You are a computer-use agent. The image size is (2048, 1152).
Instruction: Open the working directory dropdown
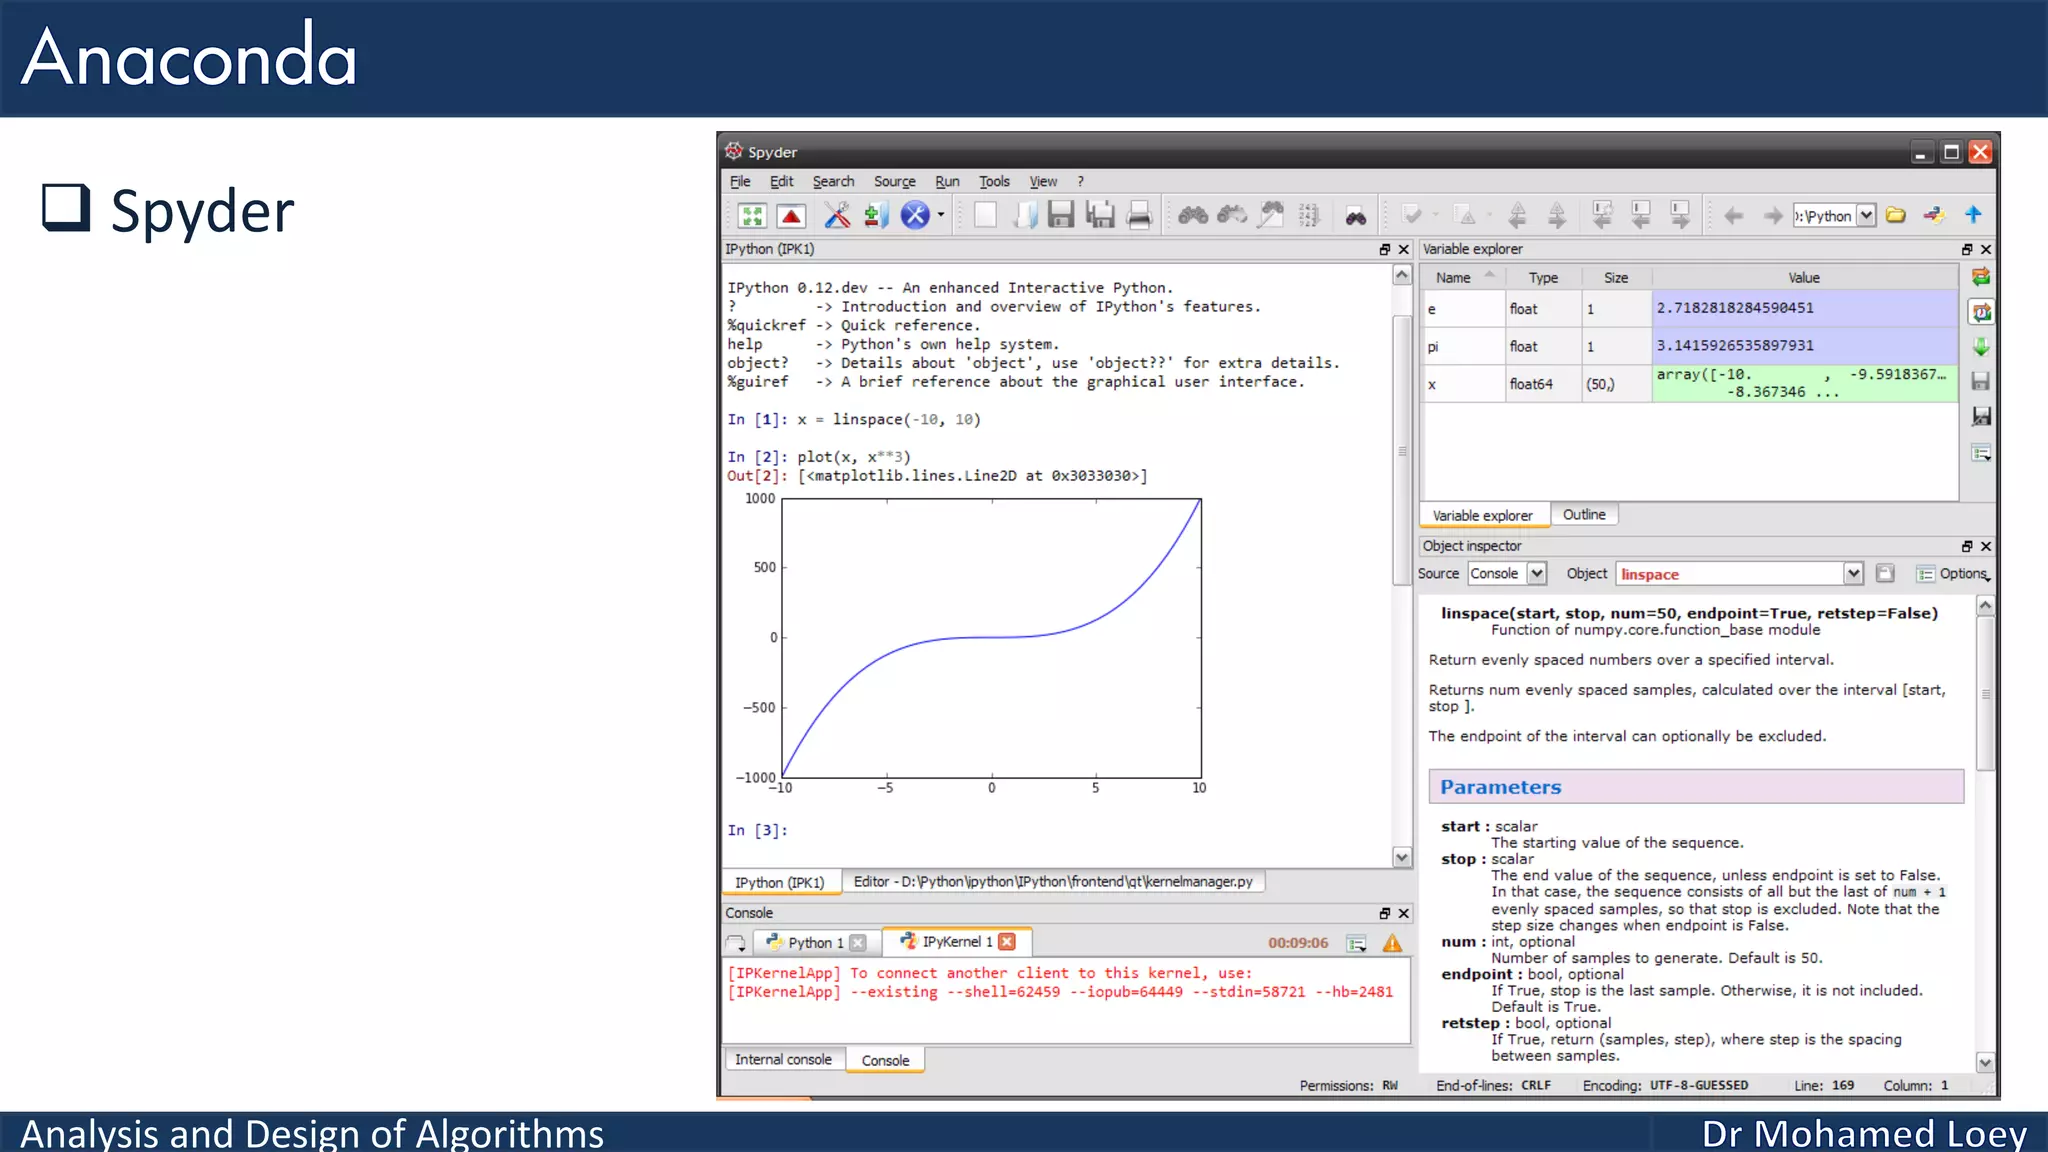(x=1866, y=215)
